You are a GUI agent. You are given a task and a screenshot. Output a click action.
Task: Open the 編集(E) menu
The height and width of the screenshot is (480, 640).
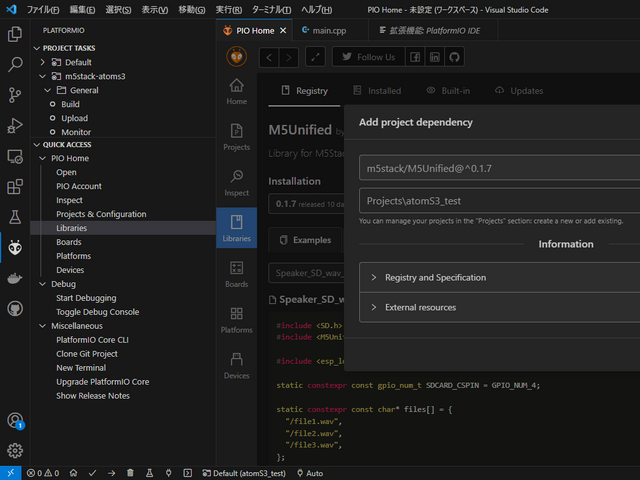click(x=82, y=9)
